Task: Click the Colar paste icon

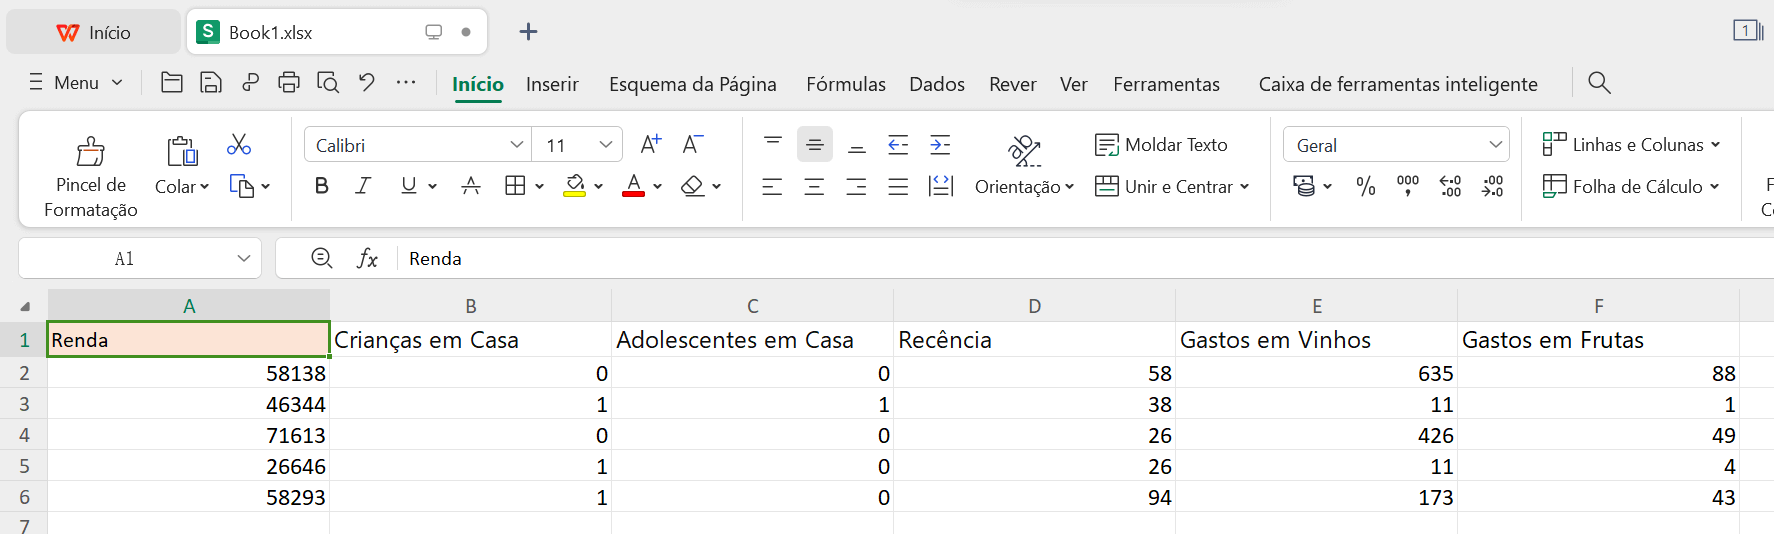Action: 182,151
